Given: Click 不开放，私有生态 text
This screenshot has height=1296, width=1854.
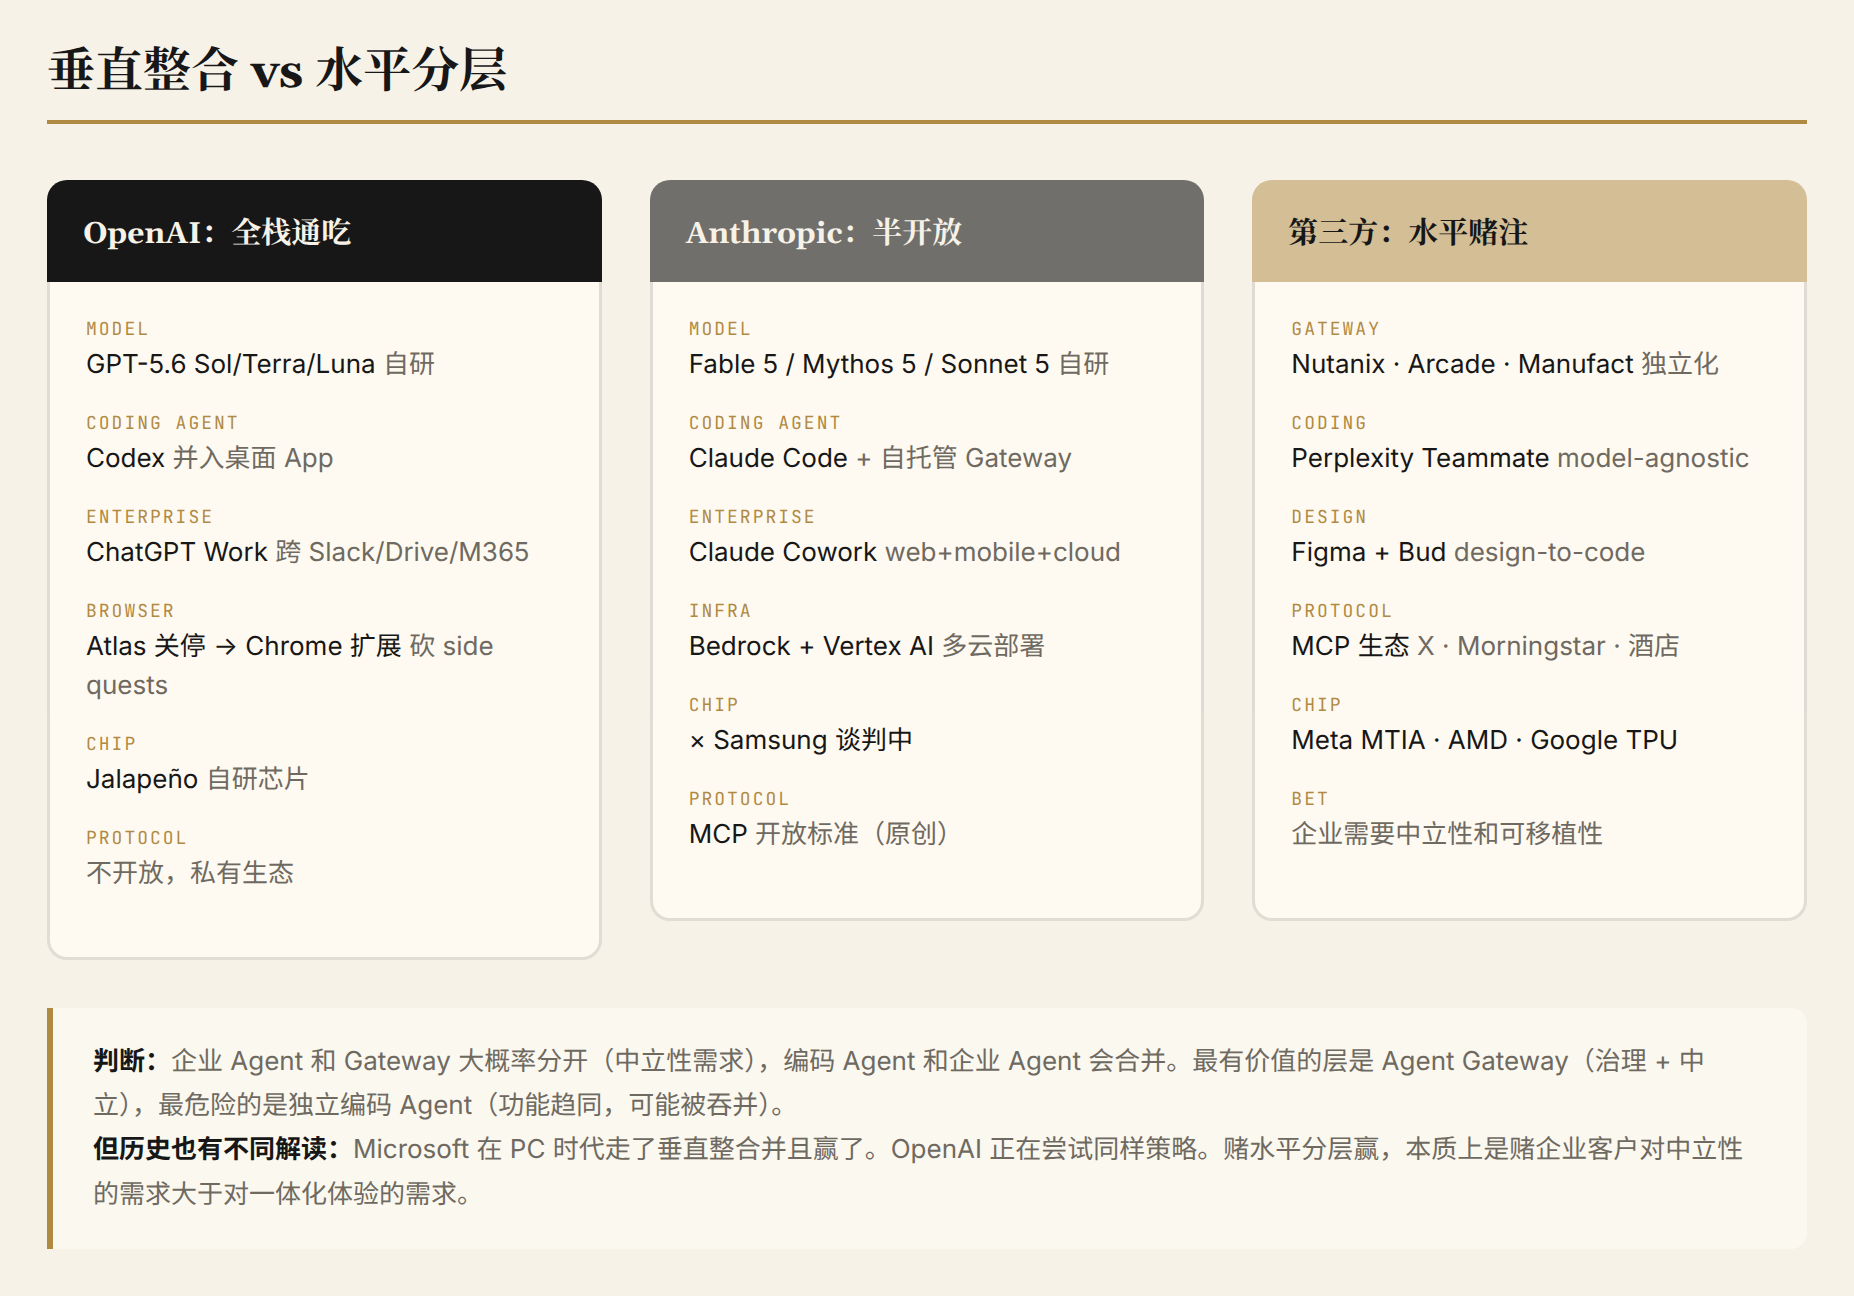Looking at the screenshot, I should tap(190, 873).
